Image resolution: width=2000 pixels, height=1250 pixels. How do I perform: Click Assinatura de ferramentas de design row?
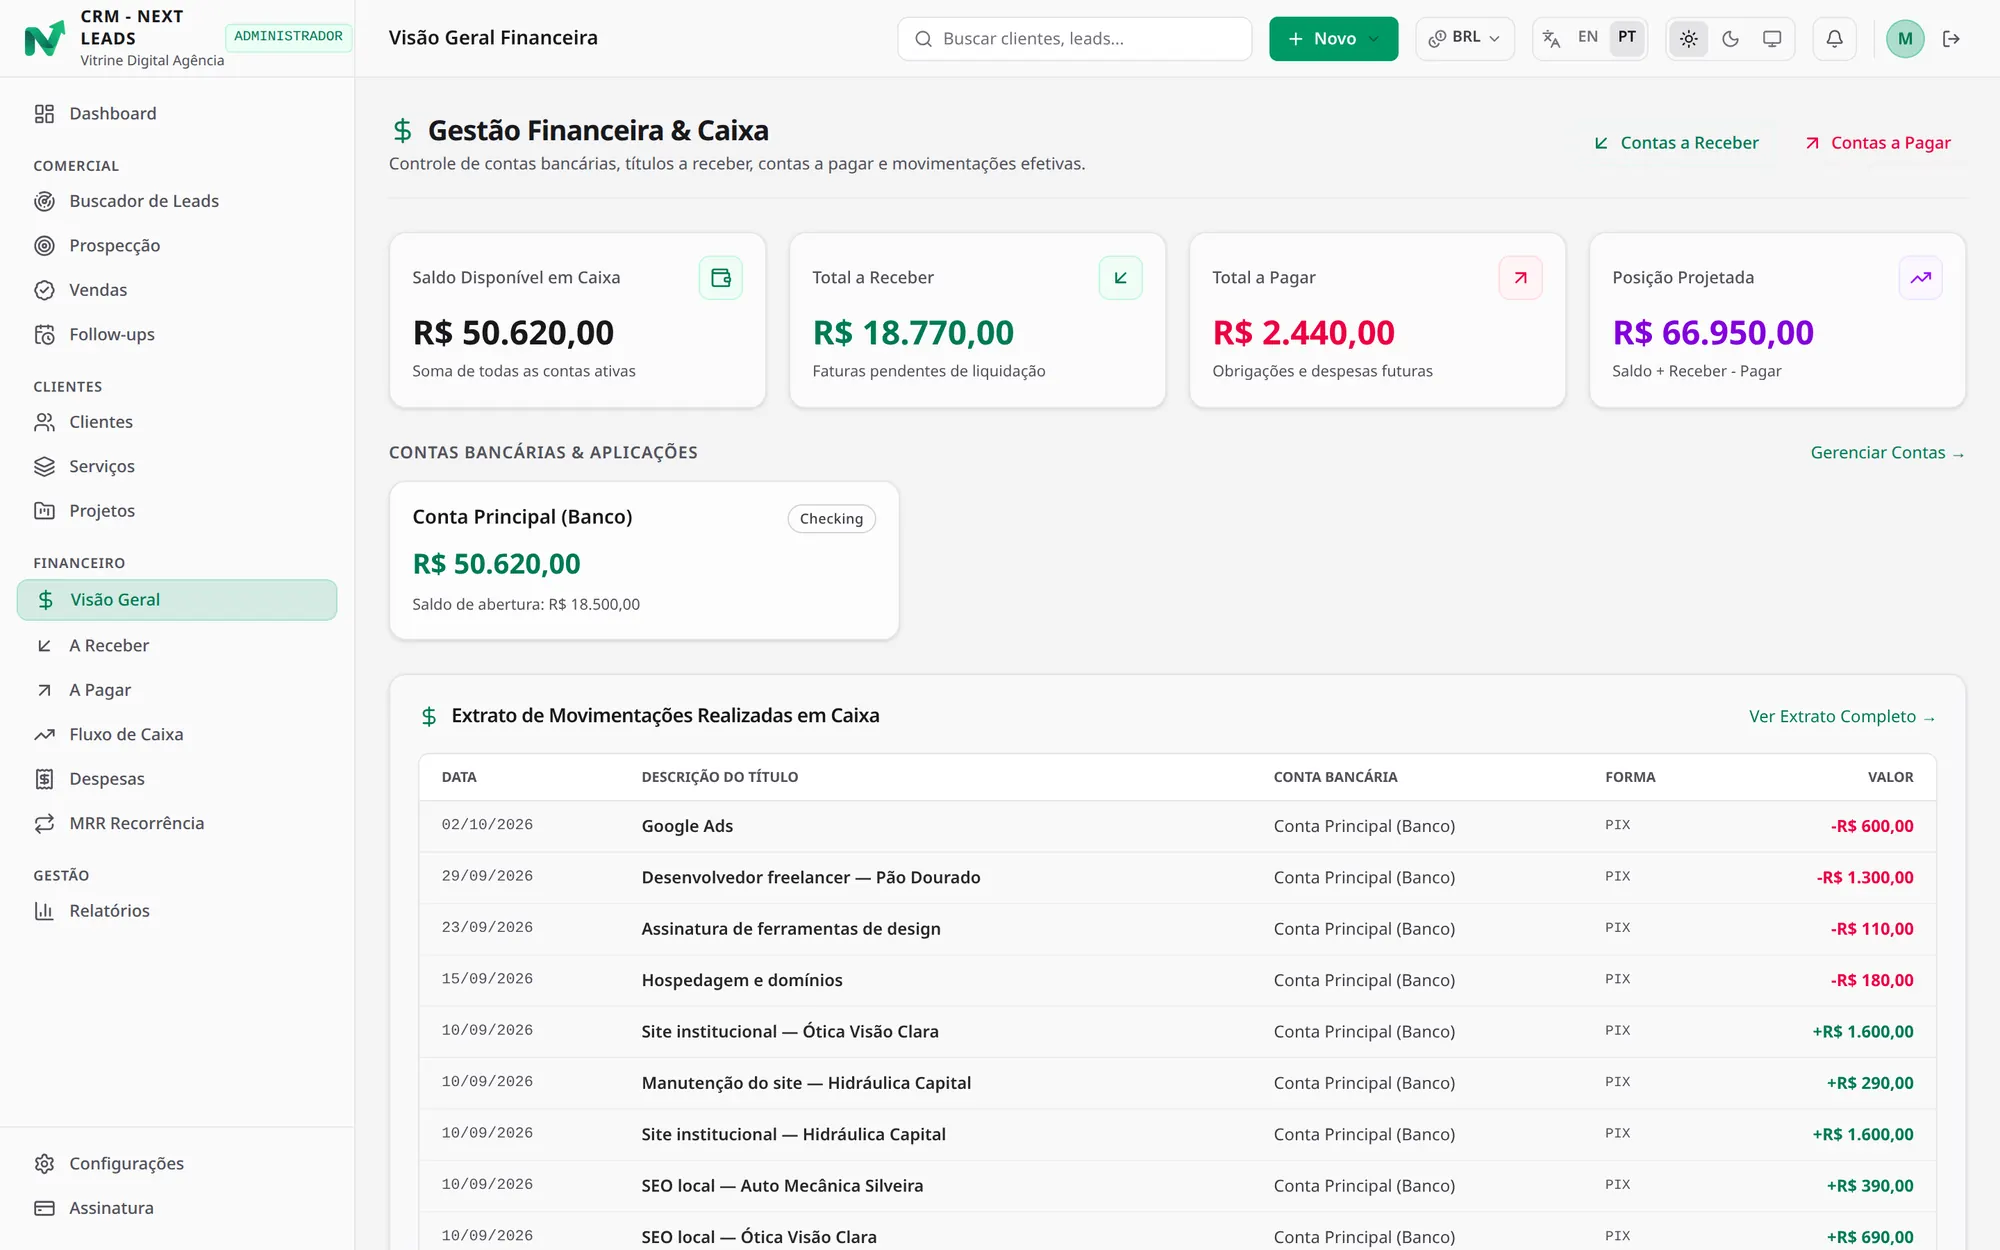(1177, 929)
